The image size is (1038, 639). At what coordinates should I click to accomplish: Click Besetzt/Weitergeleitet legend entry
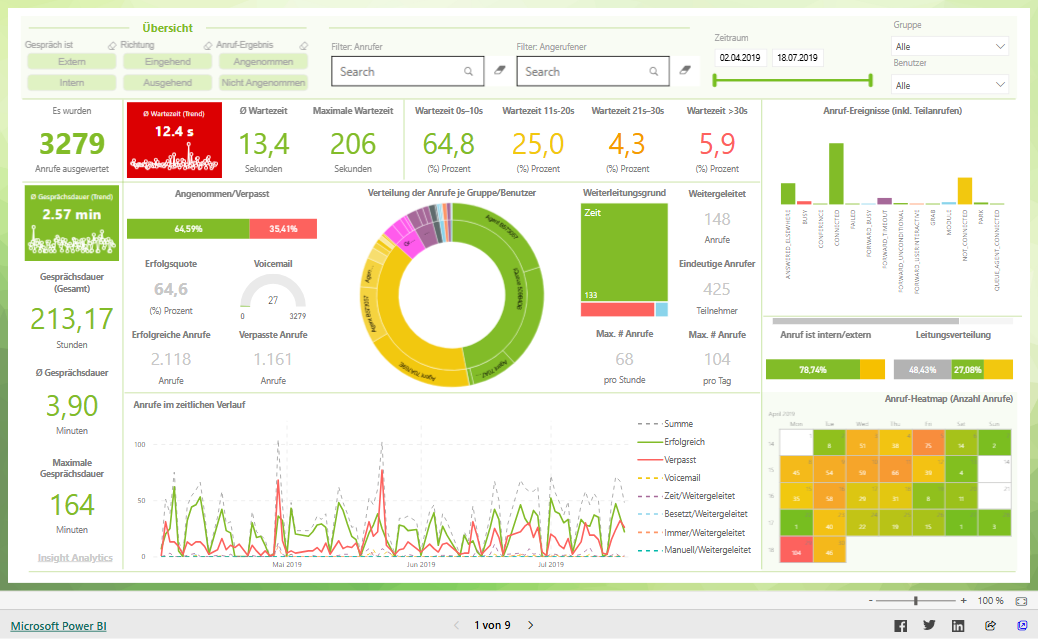[692, 514]
